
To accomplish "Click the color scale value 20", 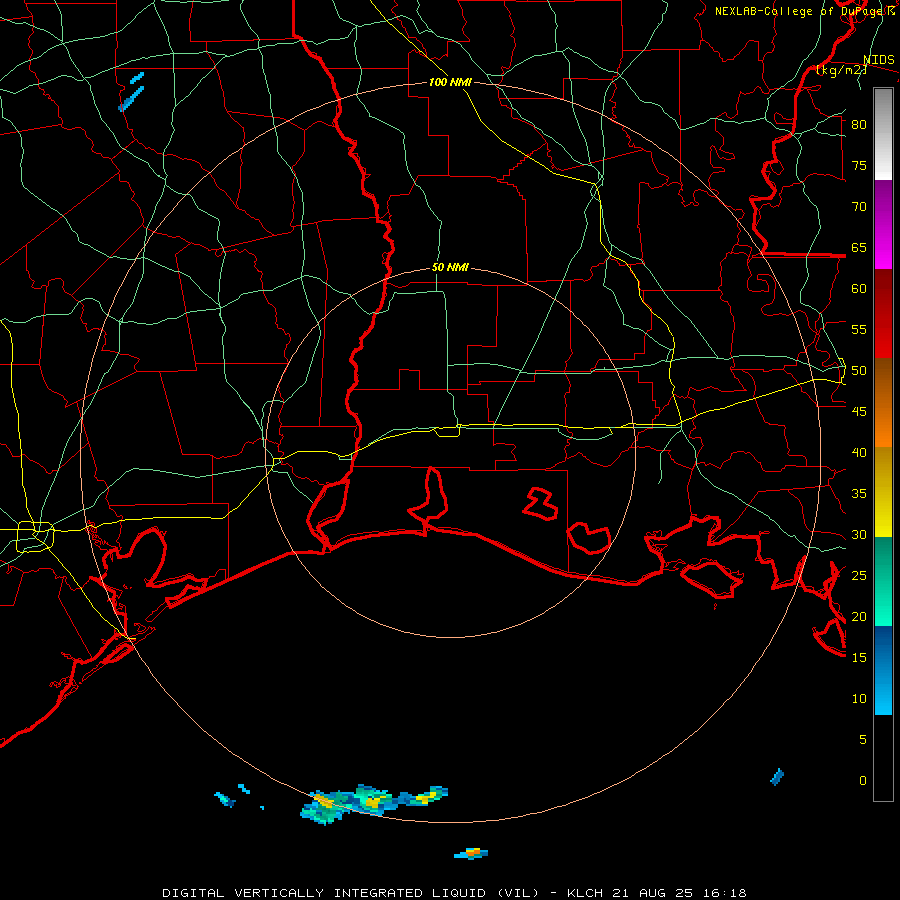I will pyautogui.click(x=859, y=616).
